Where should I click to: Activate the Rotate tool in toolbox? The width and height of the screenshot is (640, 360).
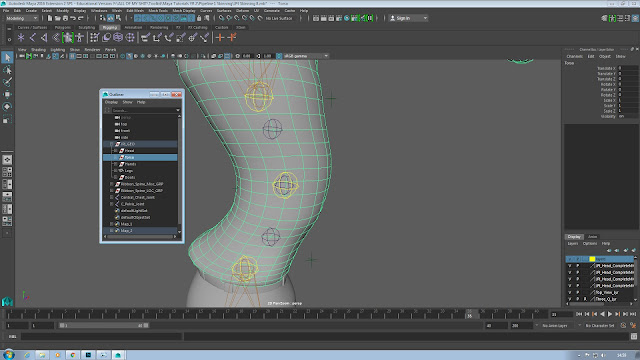pos(7,107)
